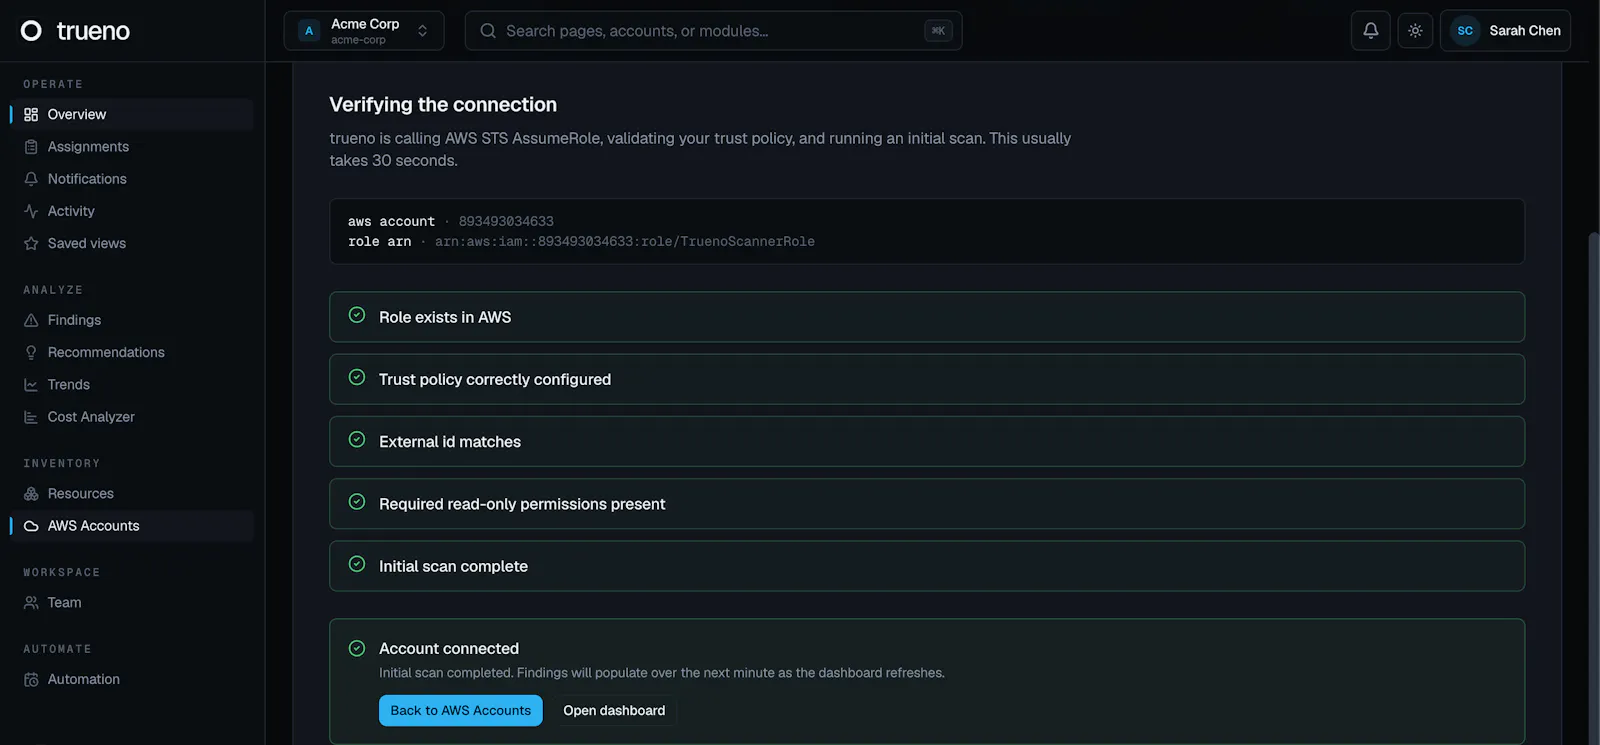
Task: Click the Sarah Chen SC avatar
Action: (1465, 31)
